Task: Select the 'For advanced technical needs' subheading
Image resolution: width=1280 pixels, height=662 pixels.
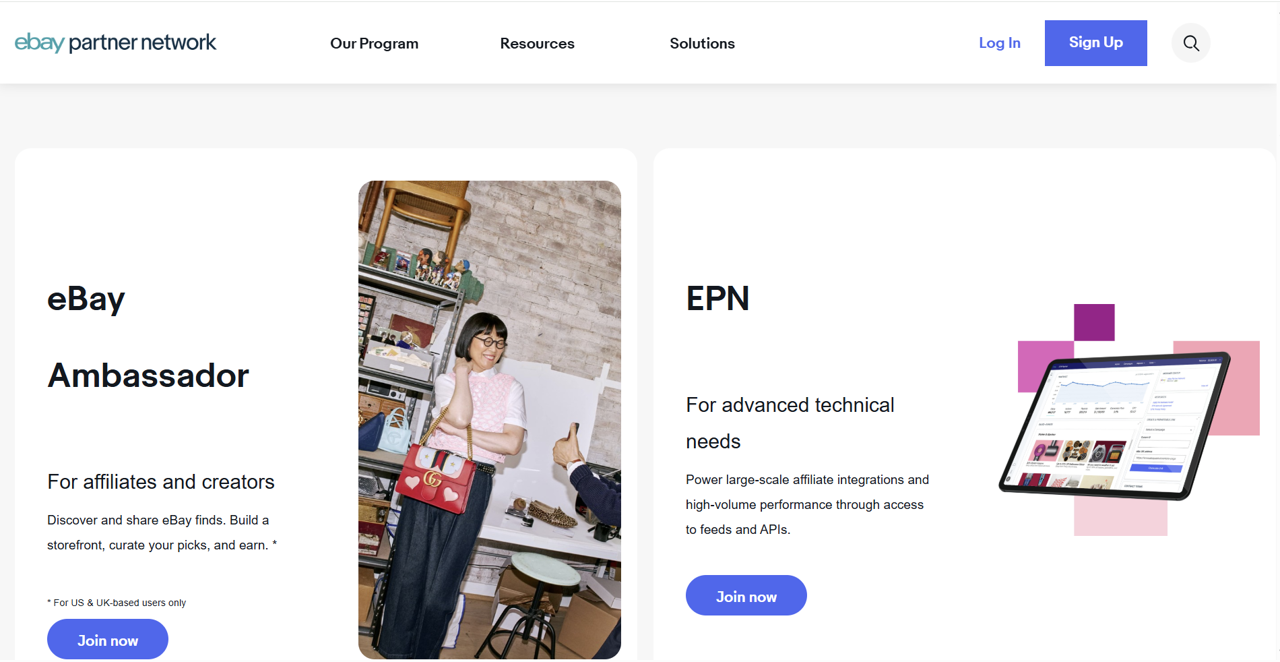Action: 790,423
